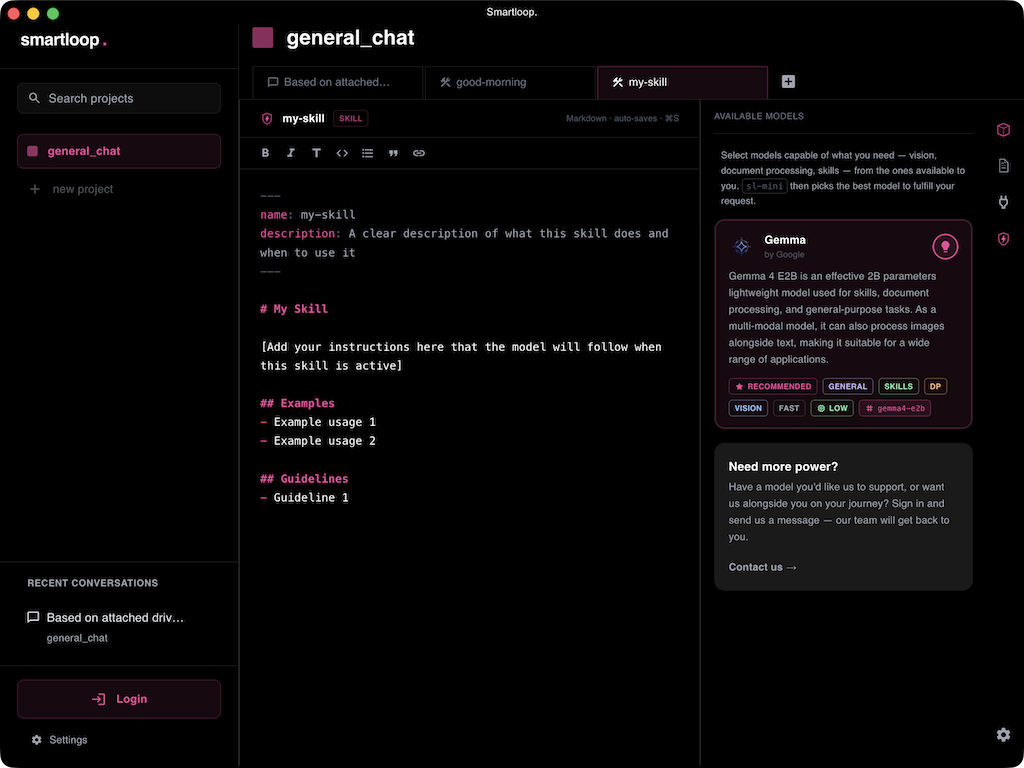Viewport: 1024px width, 768px height.
Task: Click the Login button
Action: click(119, 699)
